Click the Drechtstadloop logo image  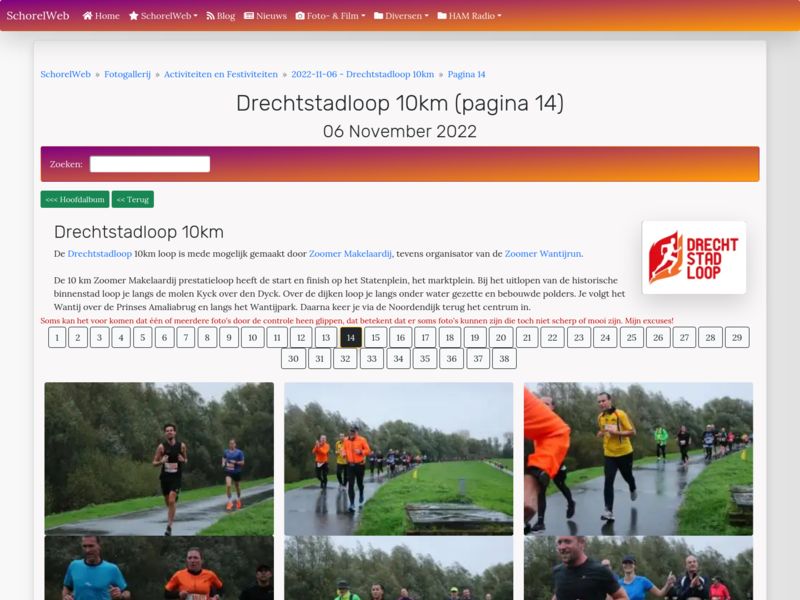coord(694,257)
